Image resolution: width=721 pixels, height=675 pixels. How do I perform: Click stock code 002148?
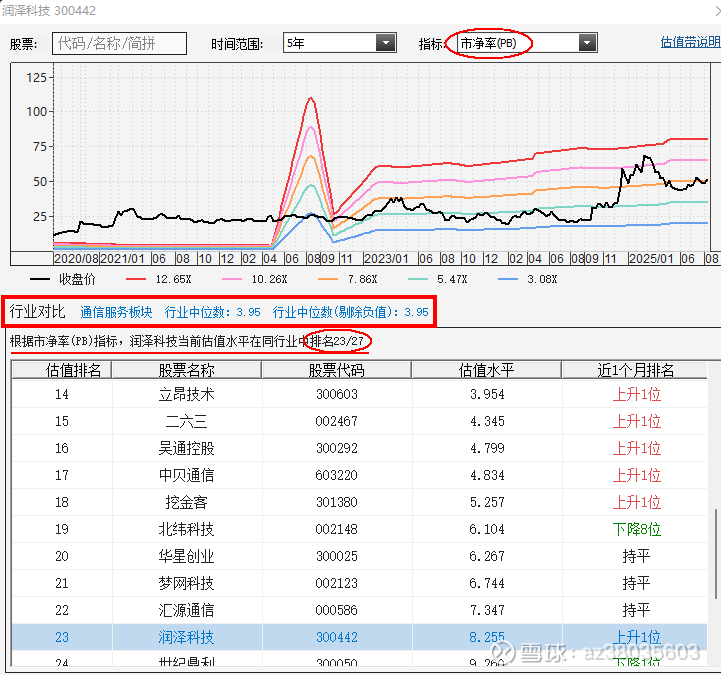[337, 529]
